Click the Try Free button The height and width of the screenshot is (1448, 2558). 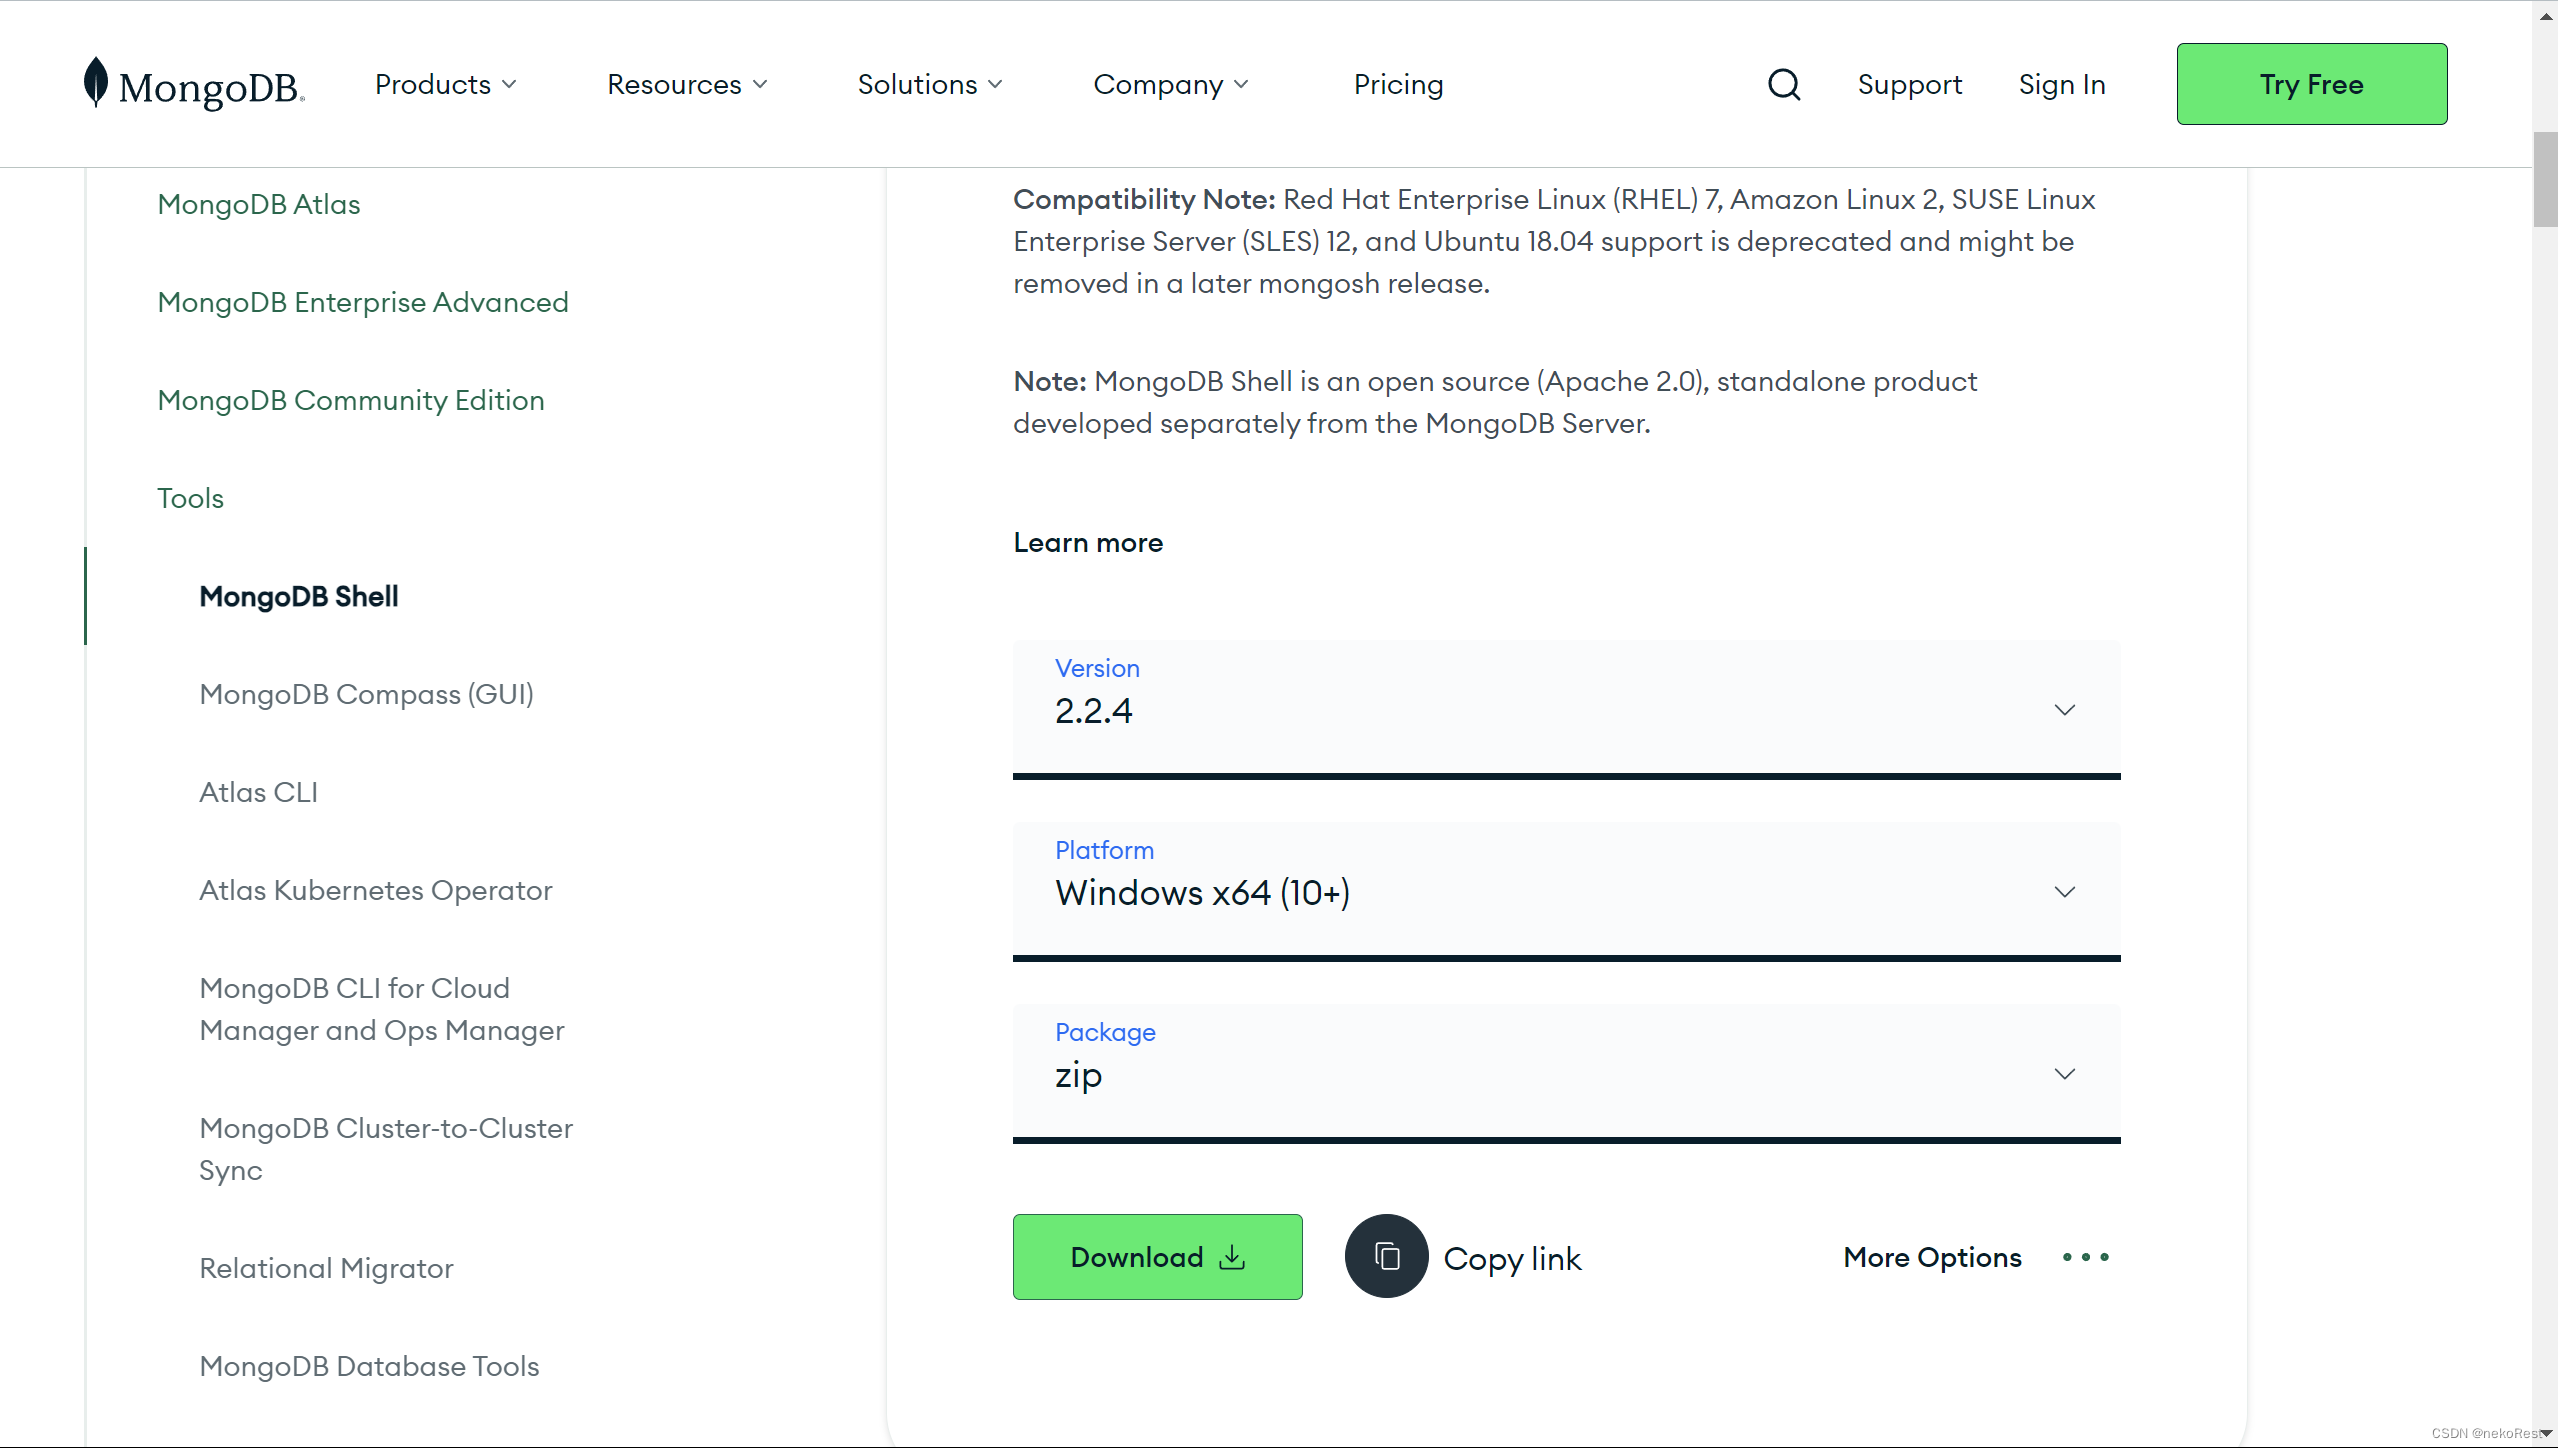2311,84
